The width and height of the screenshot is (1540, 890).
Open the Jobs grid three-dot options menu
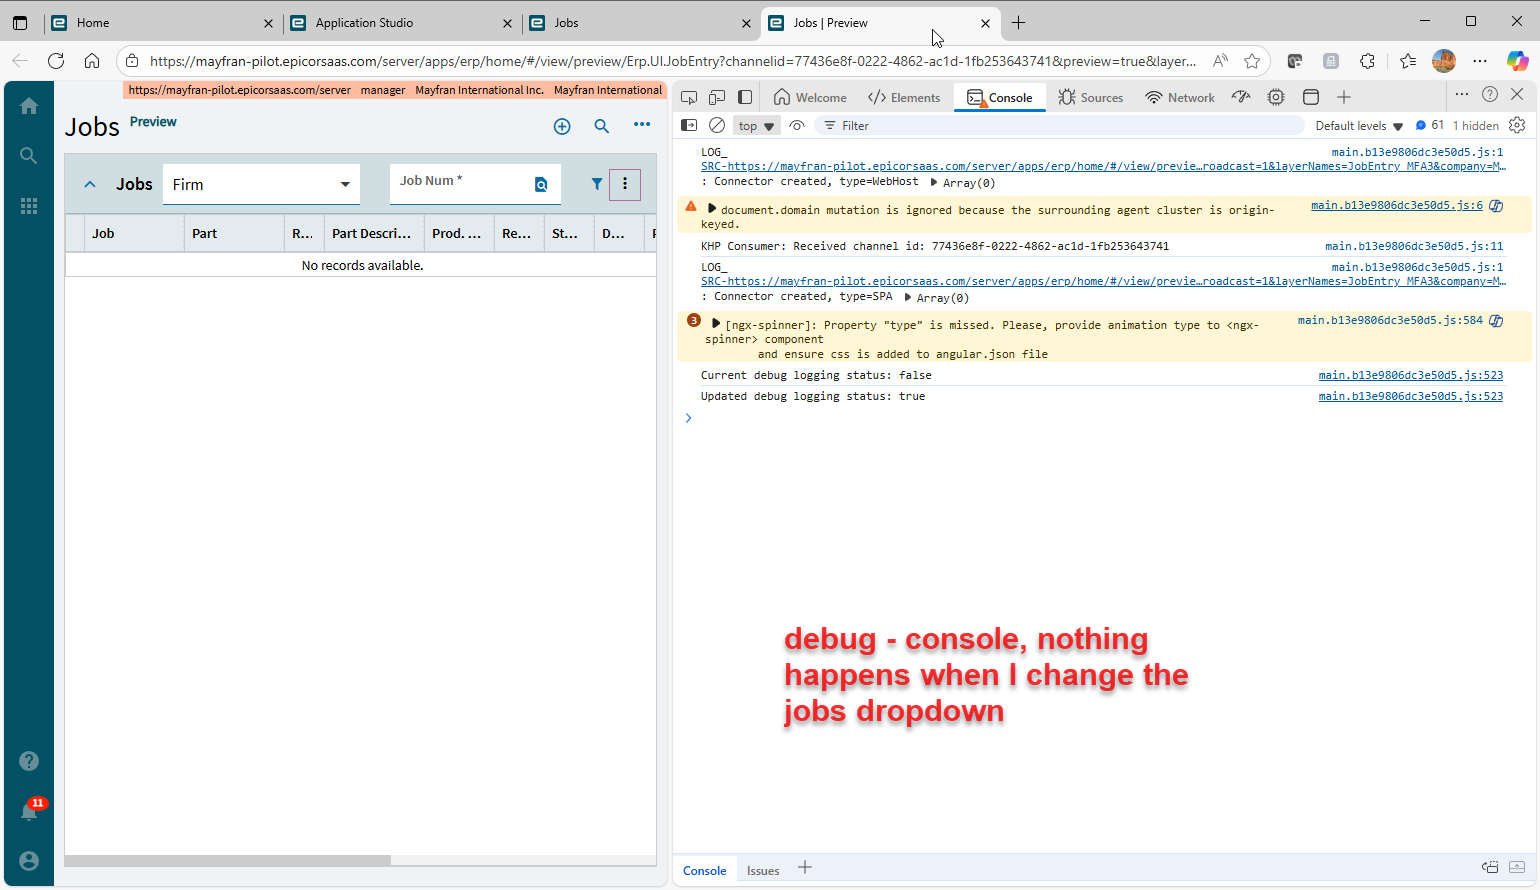click(625, 184)
